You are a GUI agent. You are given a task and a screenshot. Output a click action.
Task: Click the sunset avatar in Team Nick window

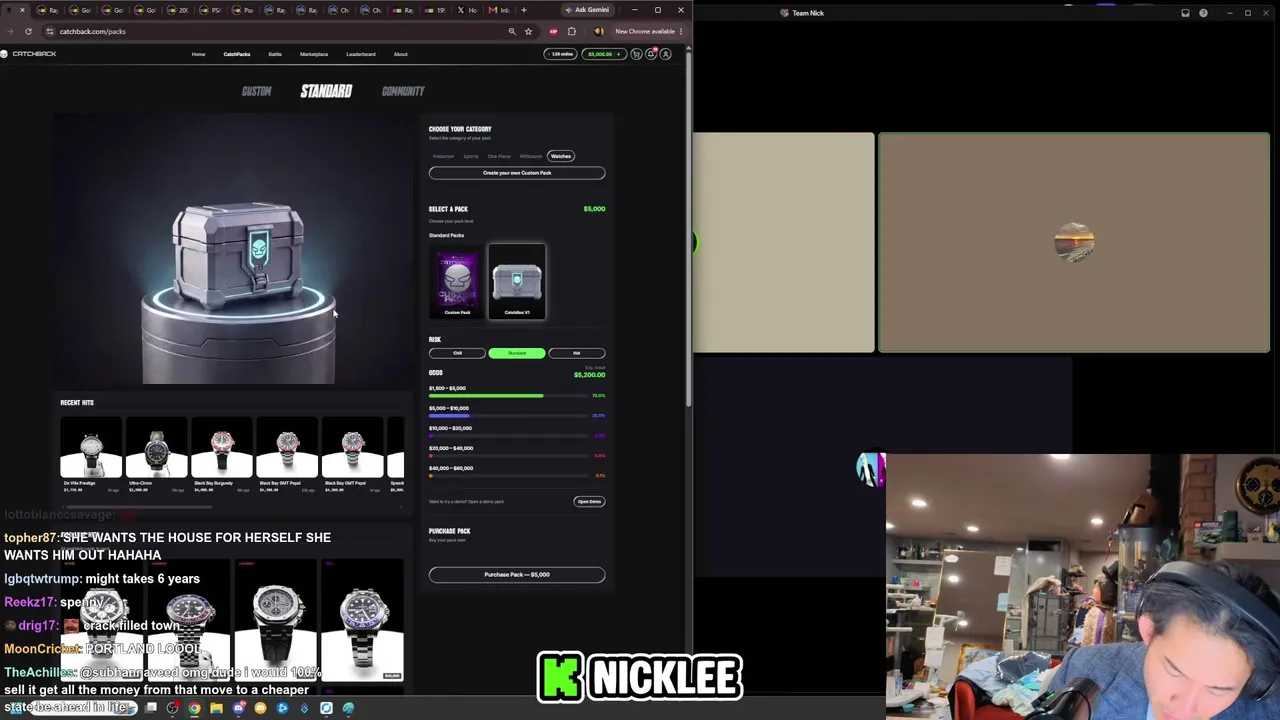click(x=1074, y=243)
